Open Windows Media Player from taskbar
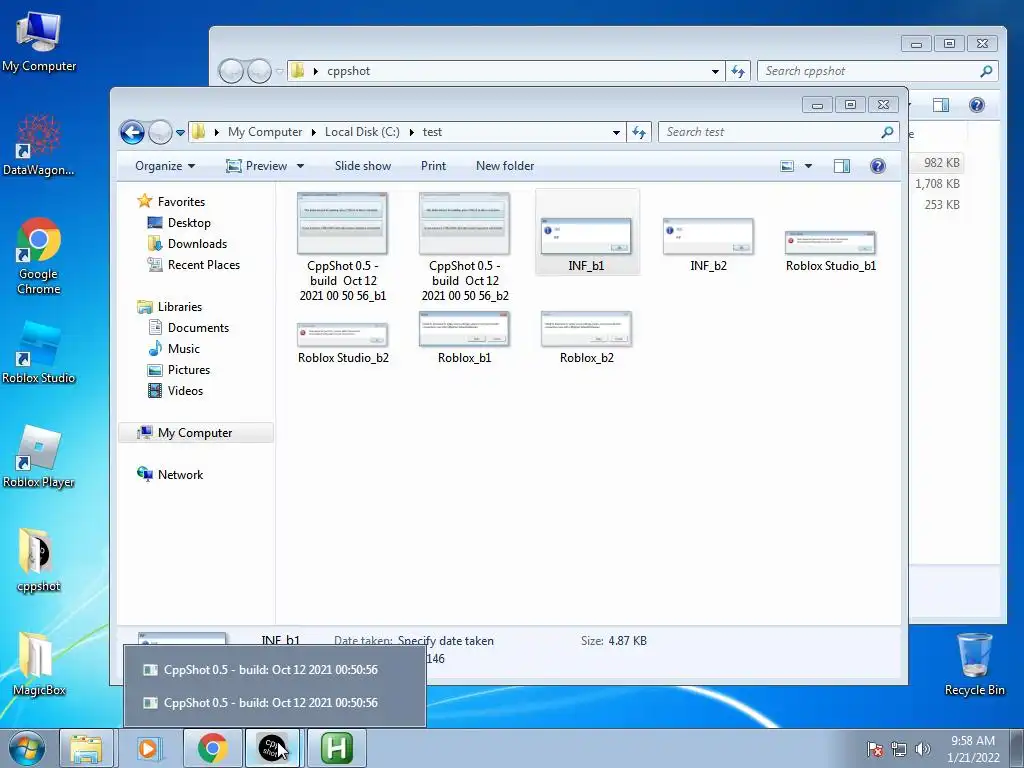1024x768 pixels. click(x=148, y=748)
